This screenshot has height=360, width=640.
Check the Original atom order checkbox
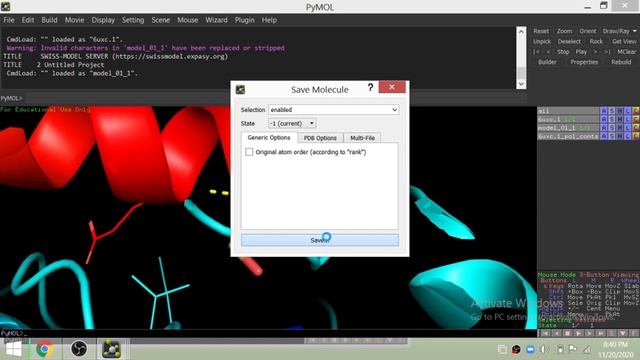(x=249, y=152)
